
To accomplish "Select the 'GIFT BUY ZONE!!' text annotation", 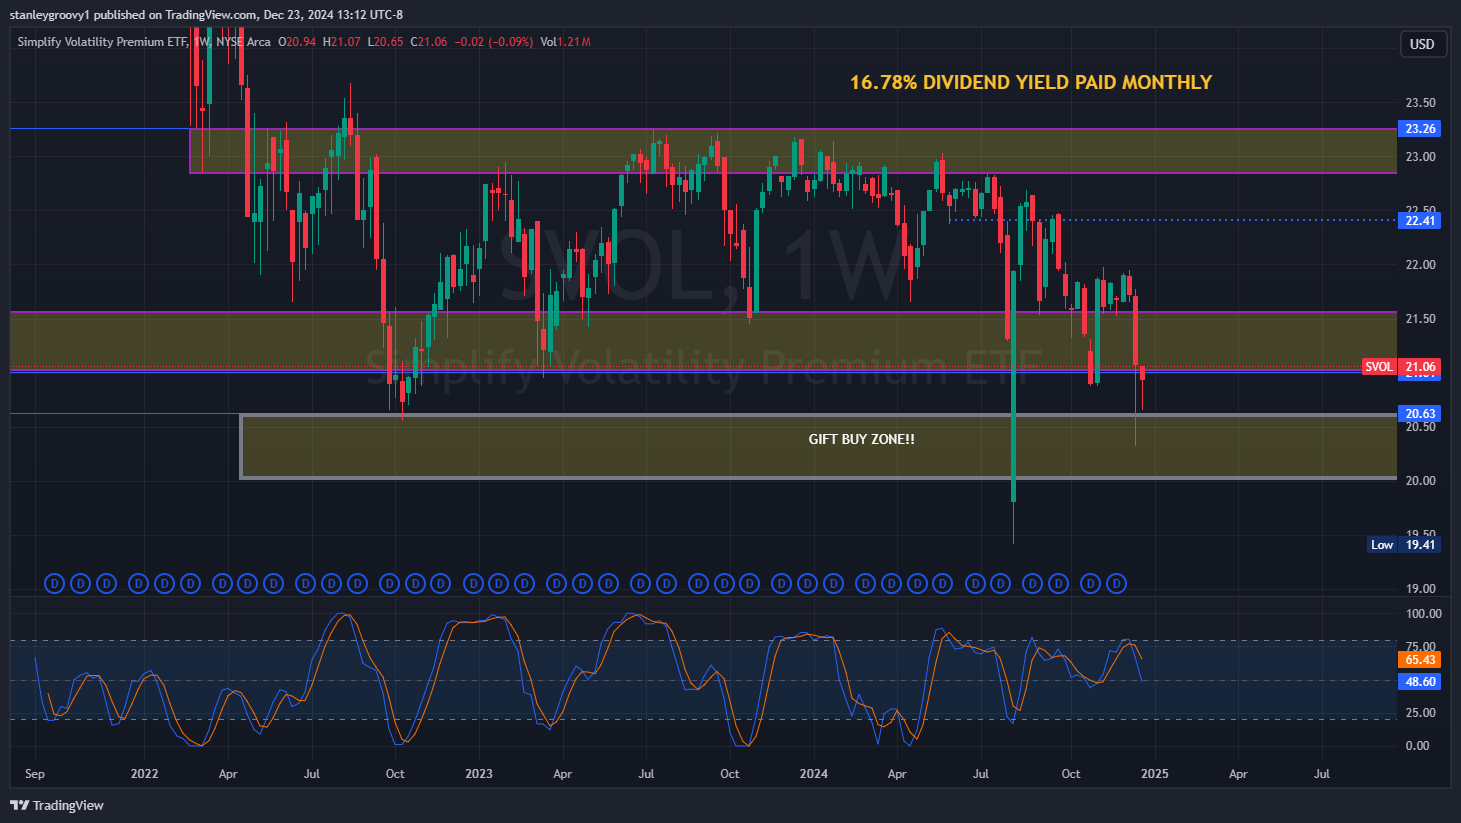I will click(861, 439).
